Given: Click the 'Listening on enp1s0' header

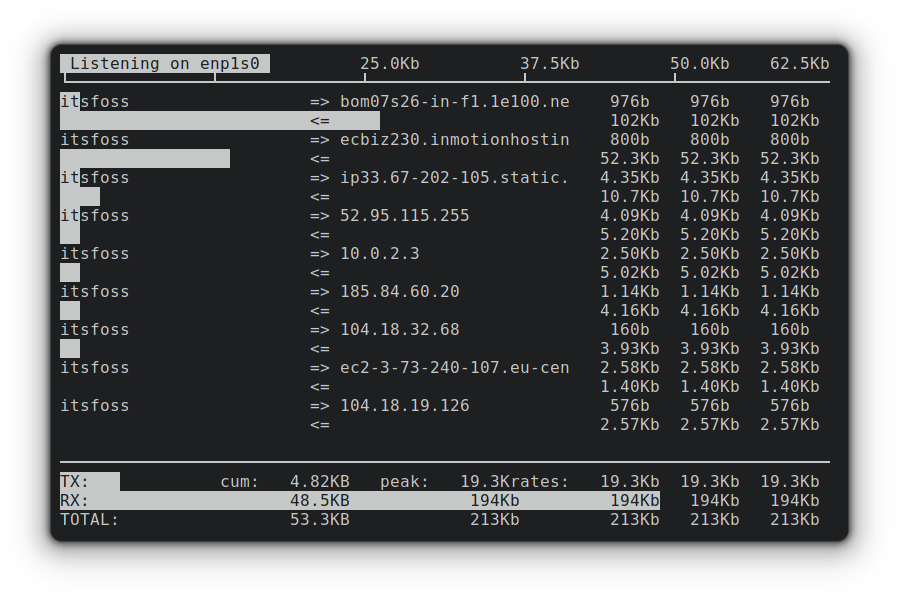Looking at the screenshot, I should coord(165,64).
